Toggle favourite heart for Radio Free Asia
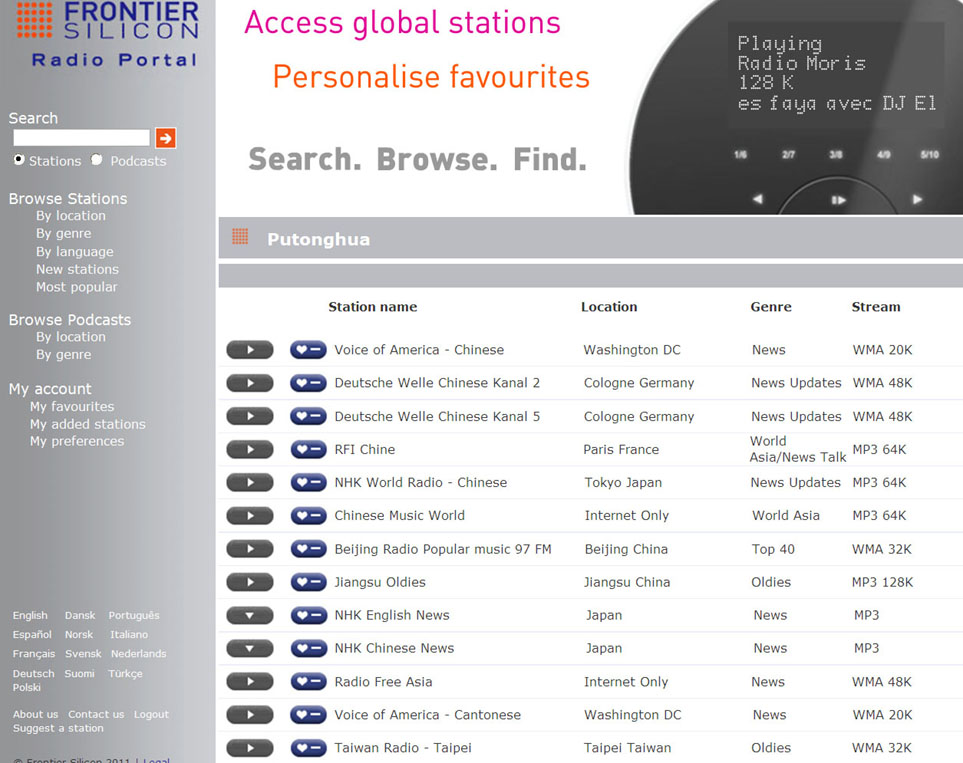This screenshot has width=963, height=763. [x=308, y=682]
